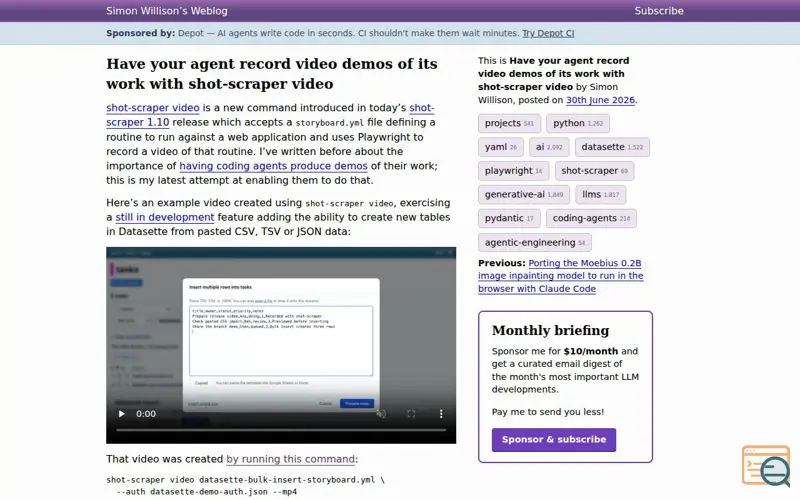Select the datasette tag
This screenshot has width=800, height=500.
(x=612, y=147)
